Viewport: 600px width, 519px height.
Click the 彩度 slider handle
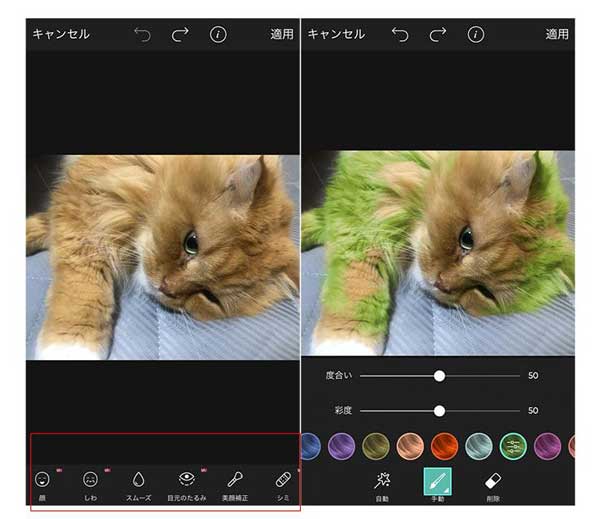coord(439,411)
